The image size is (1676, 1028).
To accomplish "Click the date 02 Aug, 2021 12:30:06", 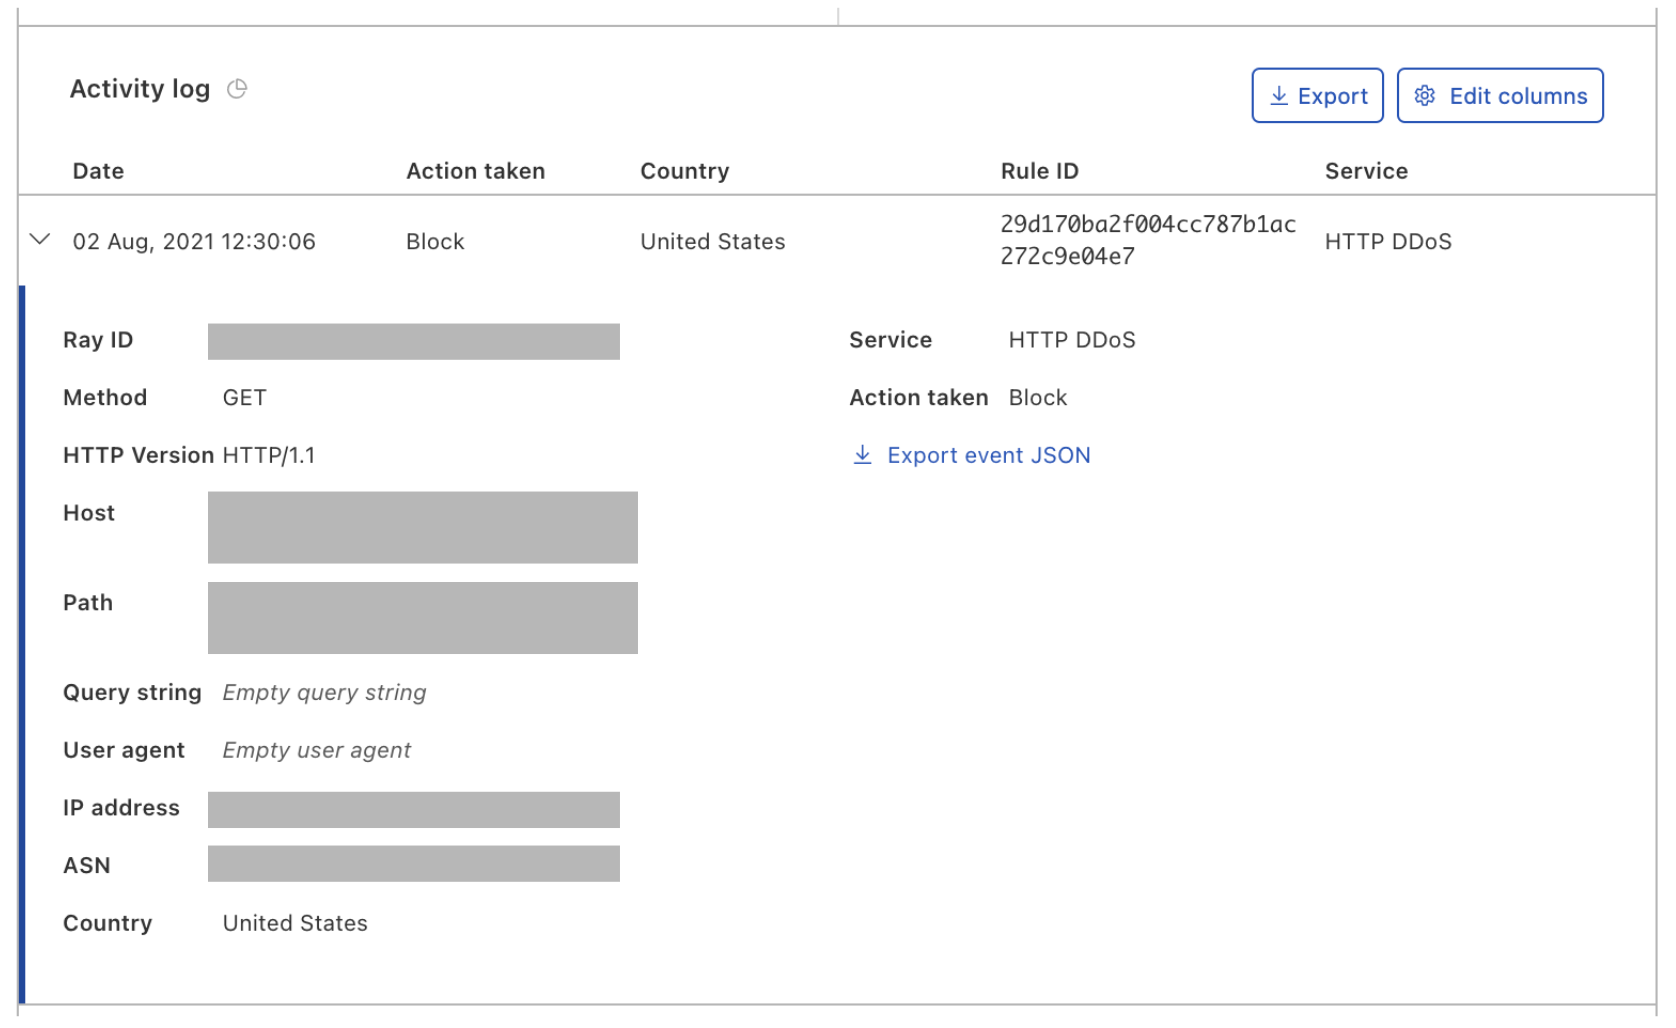I will coord(194,242).
